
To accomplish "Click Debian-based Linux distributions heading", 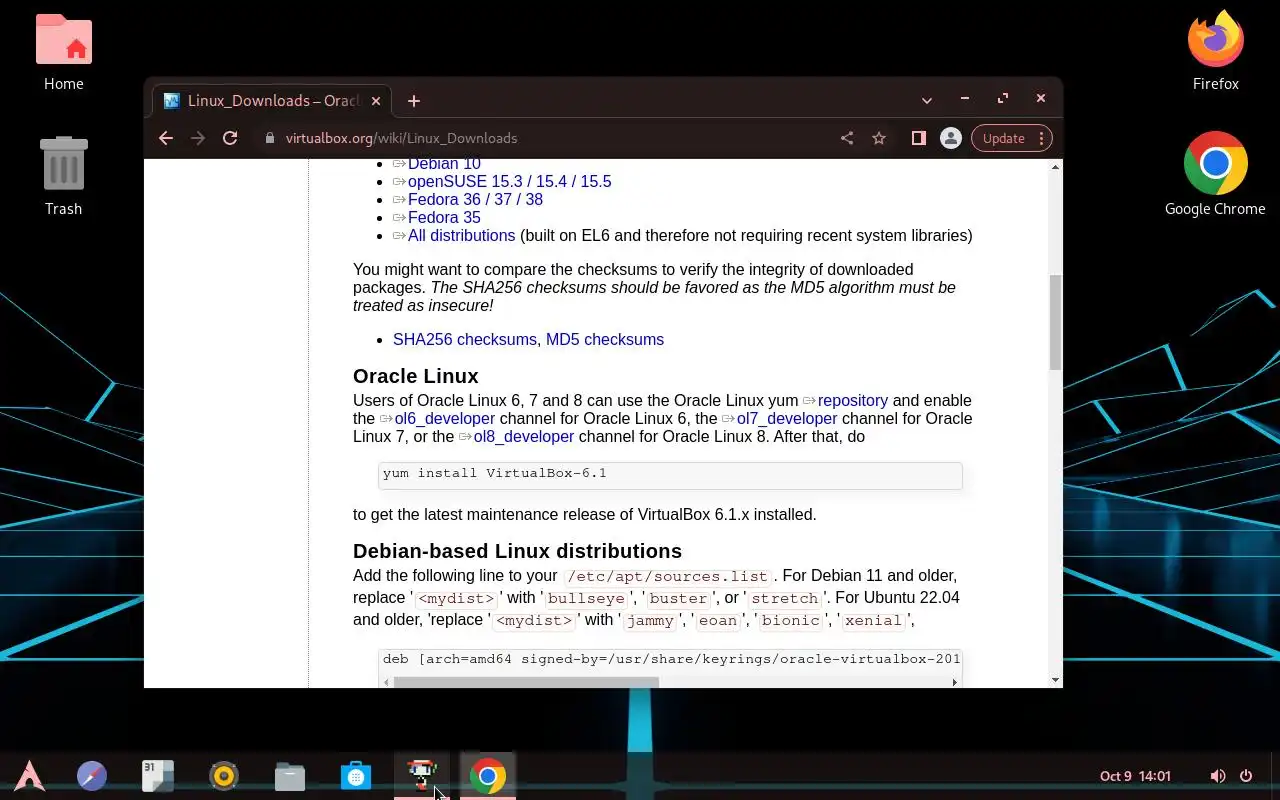I will click(x=517, y=551).
